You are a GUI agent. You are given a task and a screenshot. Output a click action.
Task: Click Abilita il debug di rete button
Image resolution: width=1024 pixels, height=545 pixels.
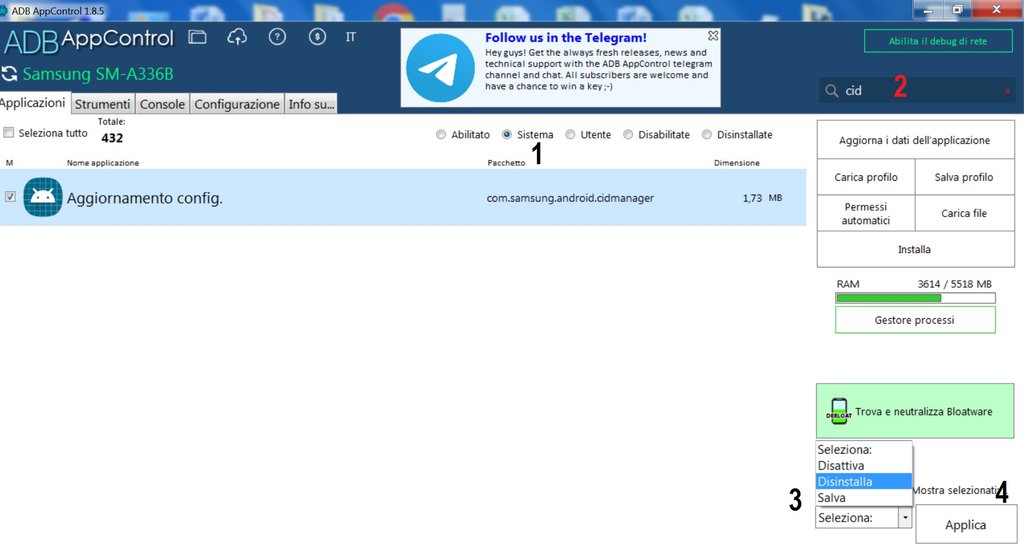coord(938,41)
